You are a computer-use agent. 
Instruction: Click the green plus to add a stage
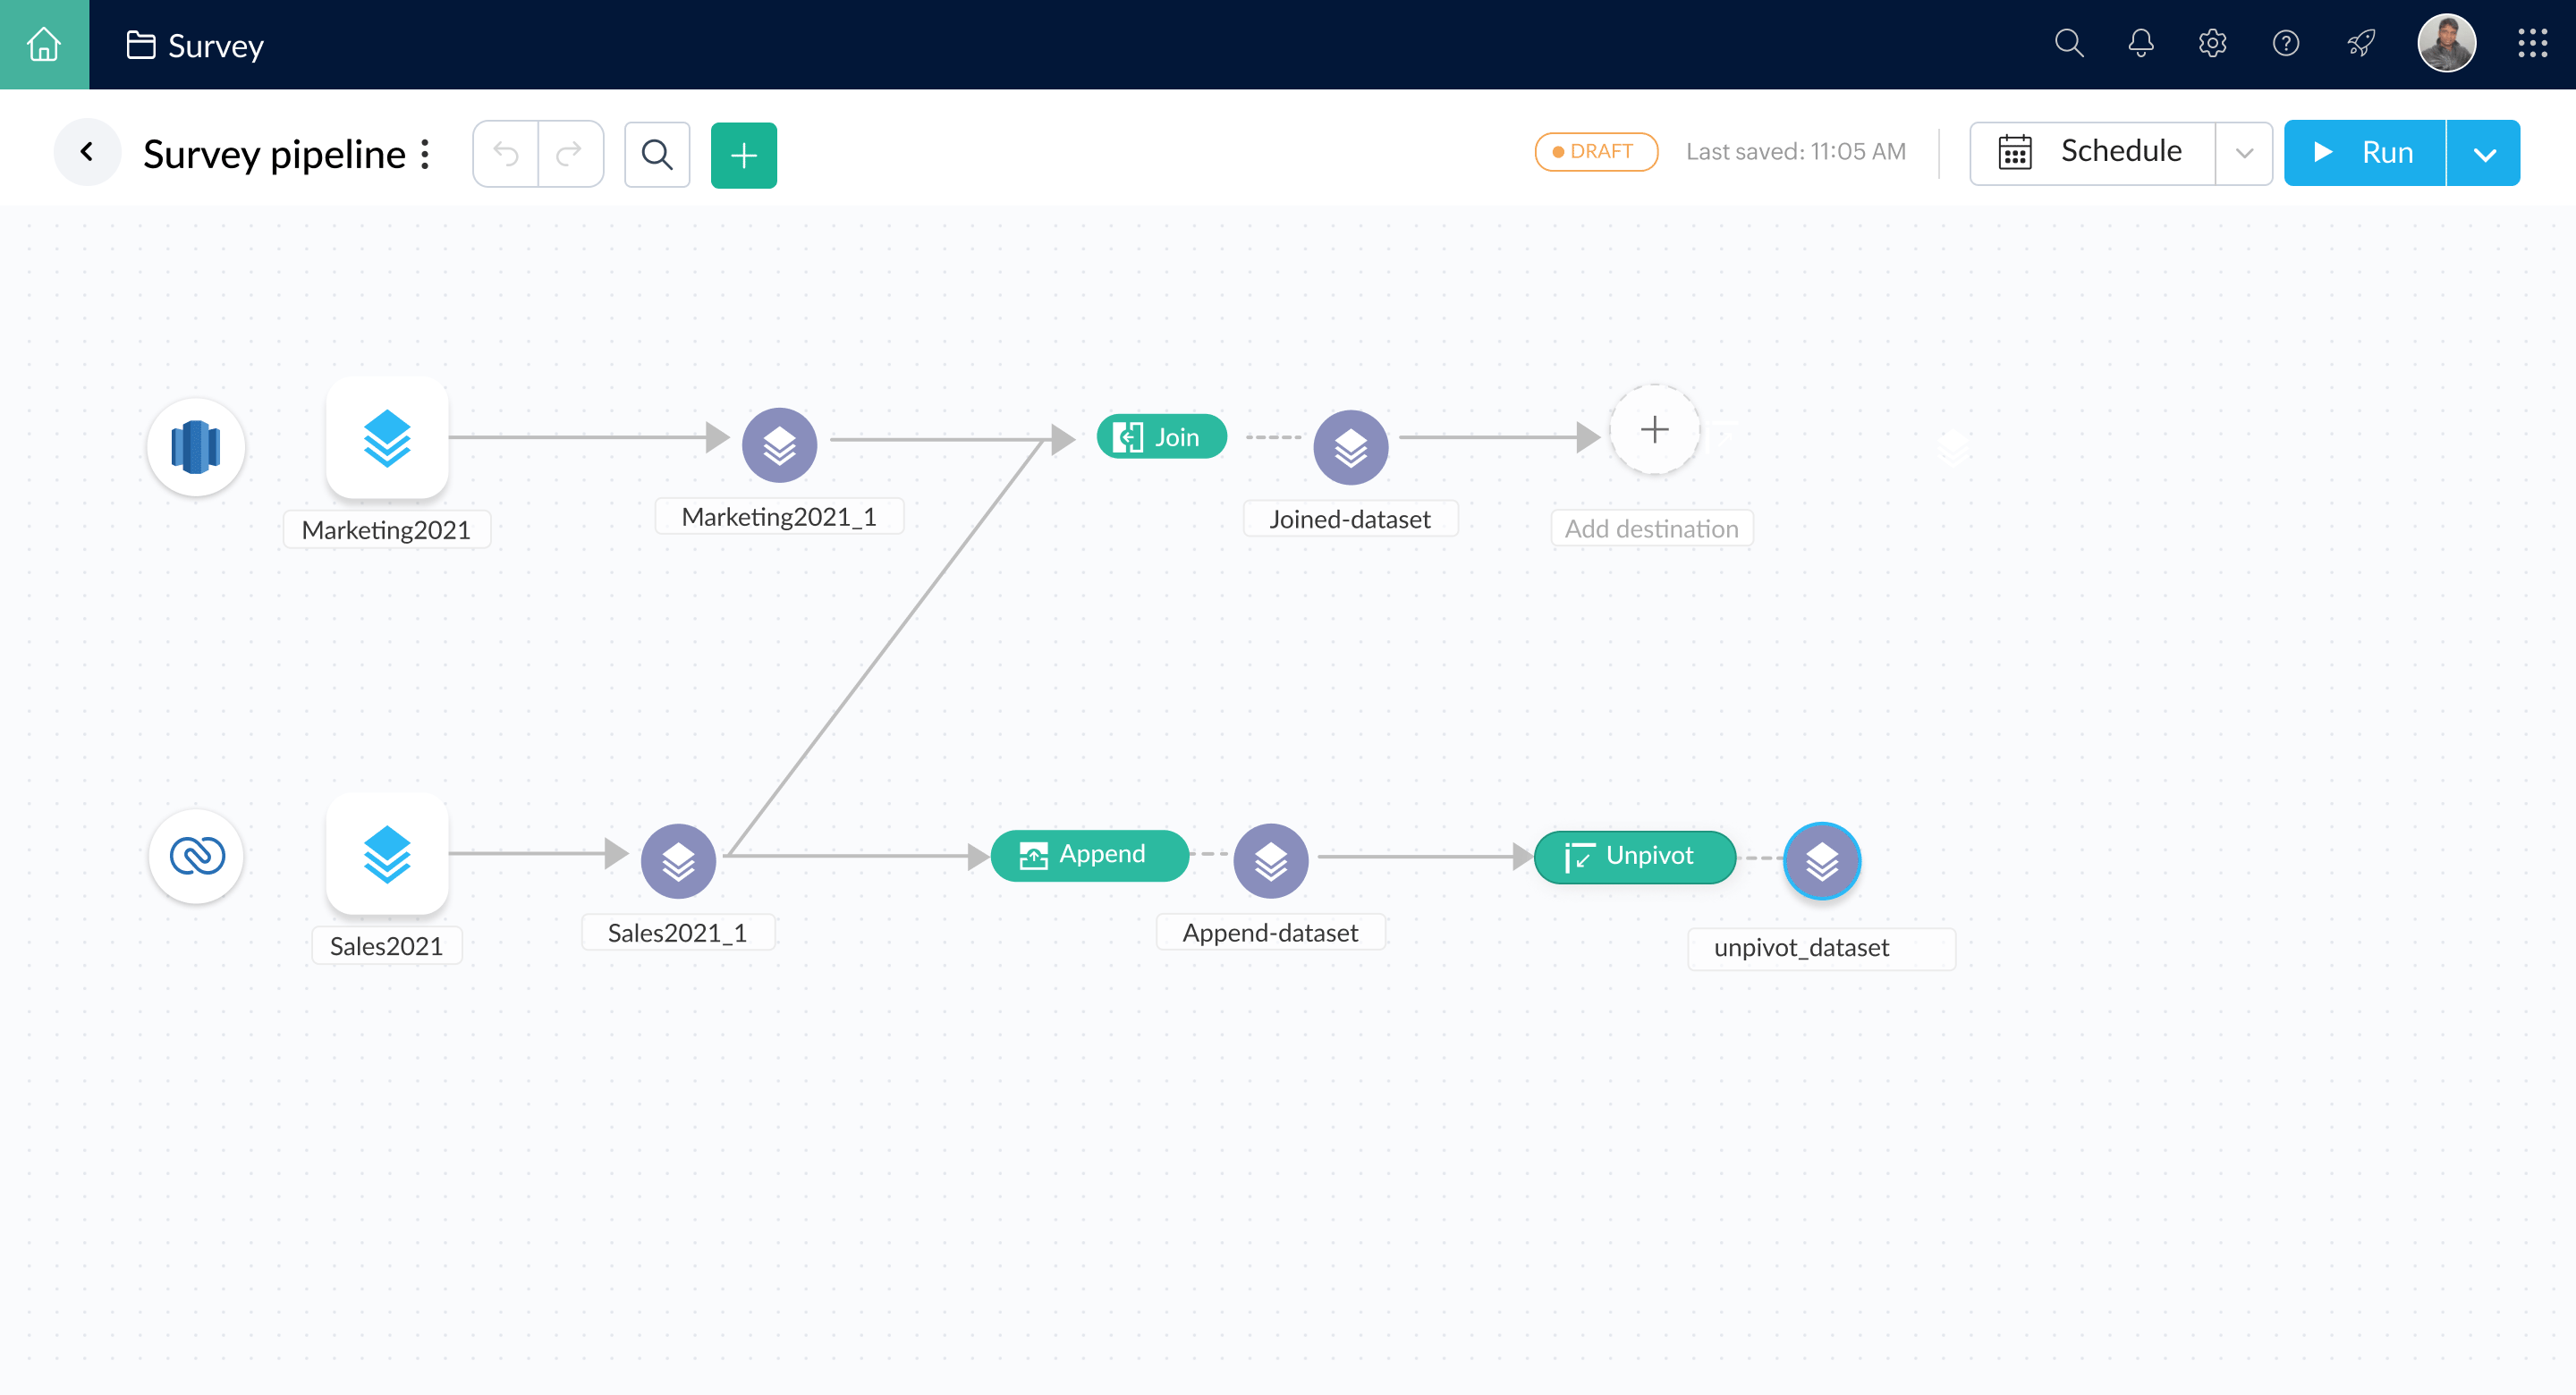point(743,155)
